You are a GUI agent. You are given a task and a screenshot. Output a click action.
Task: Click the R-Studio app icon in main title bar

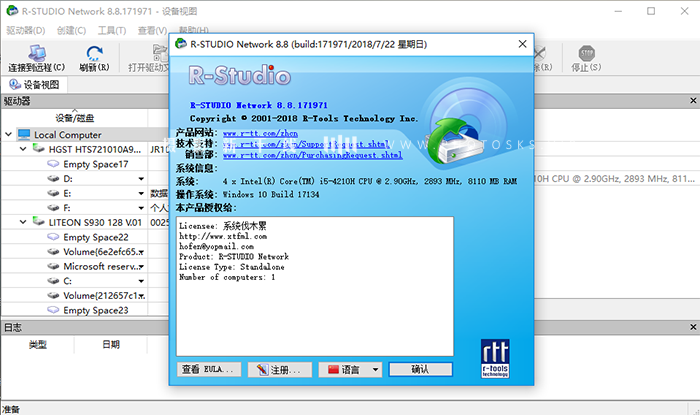12,11
